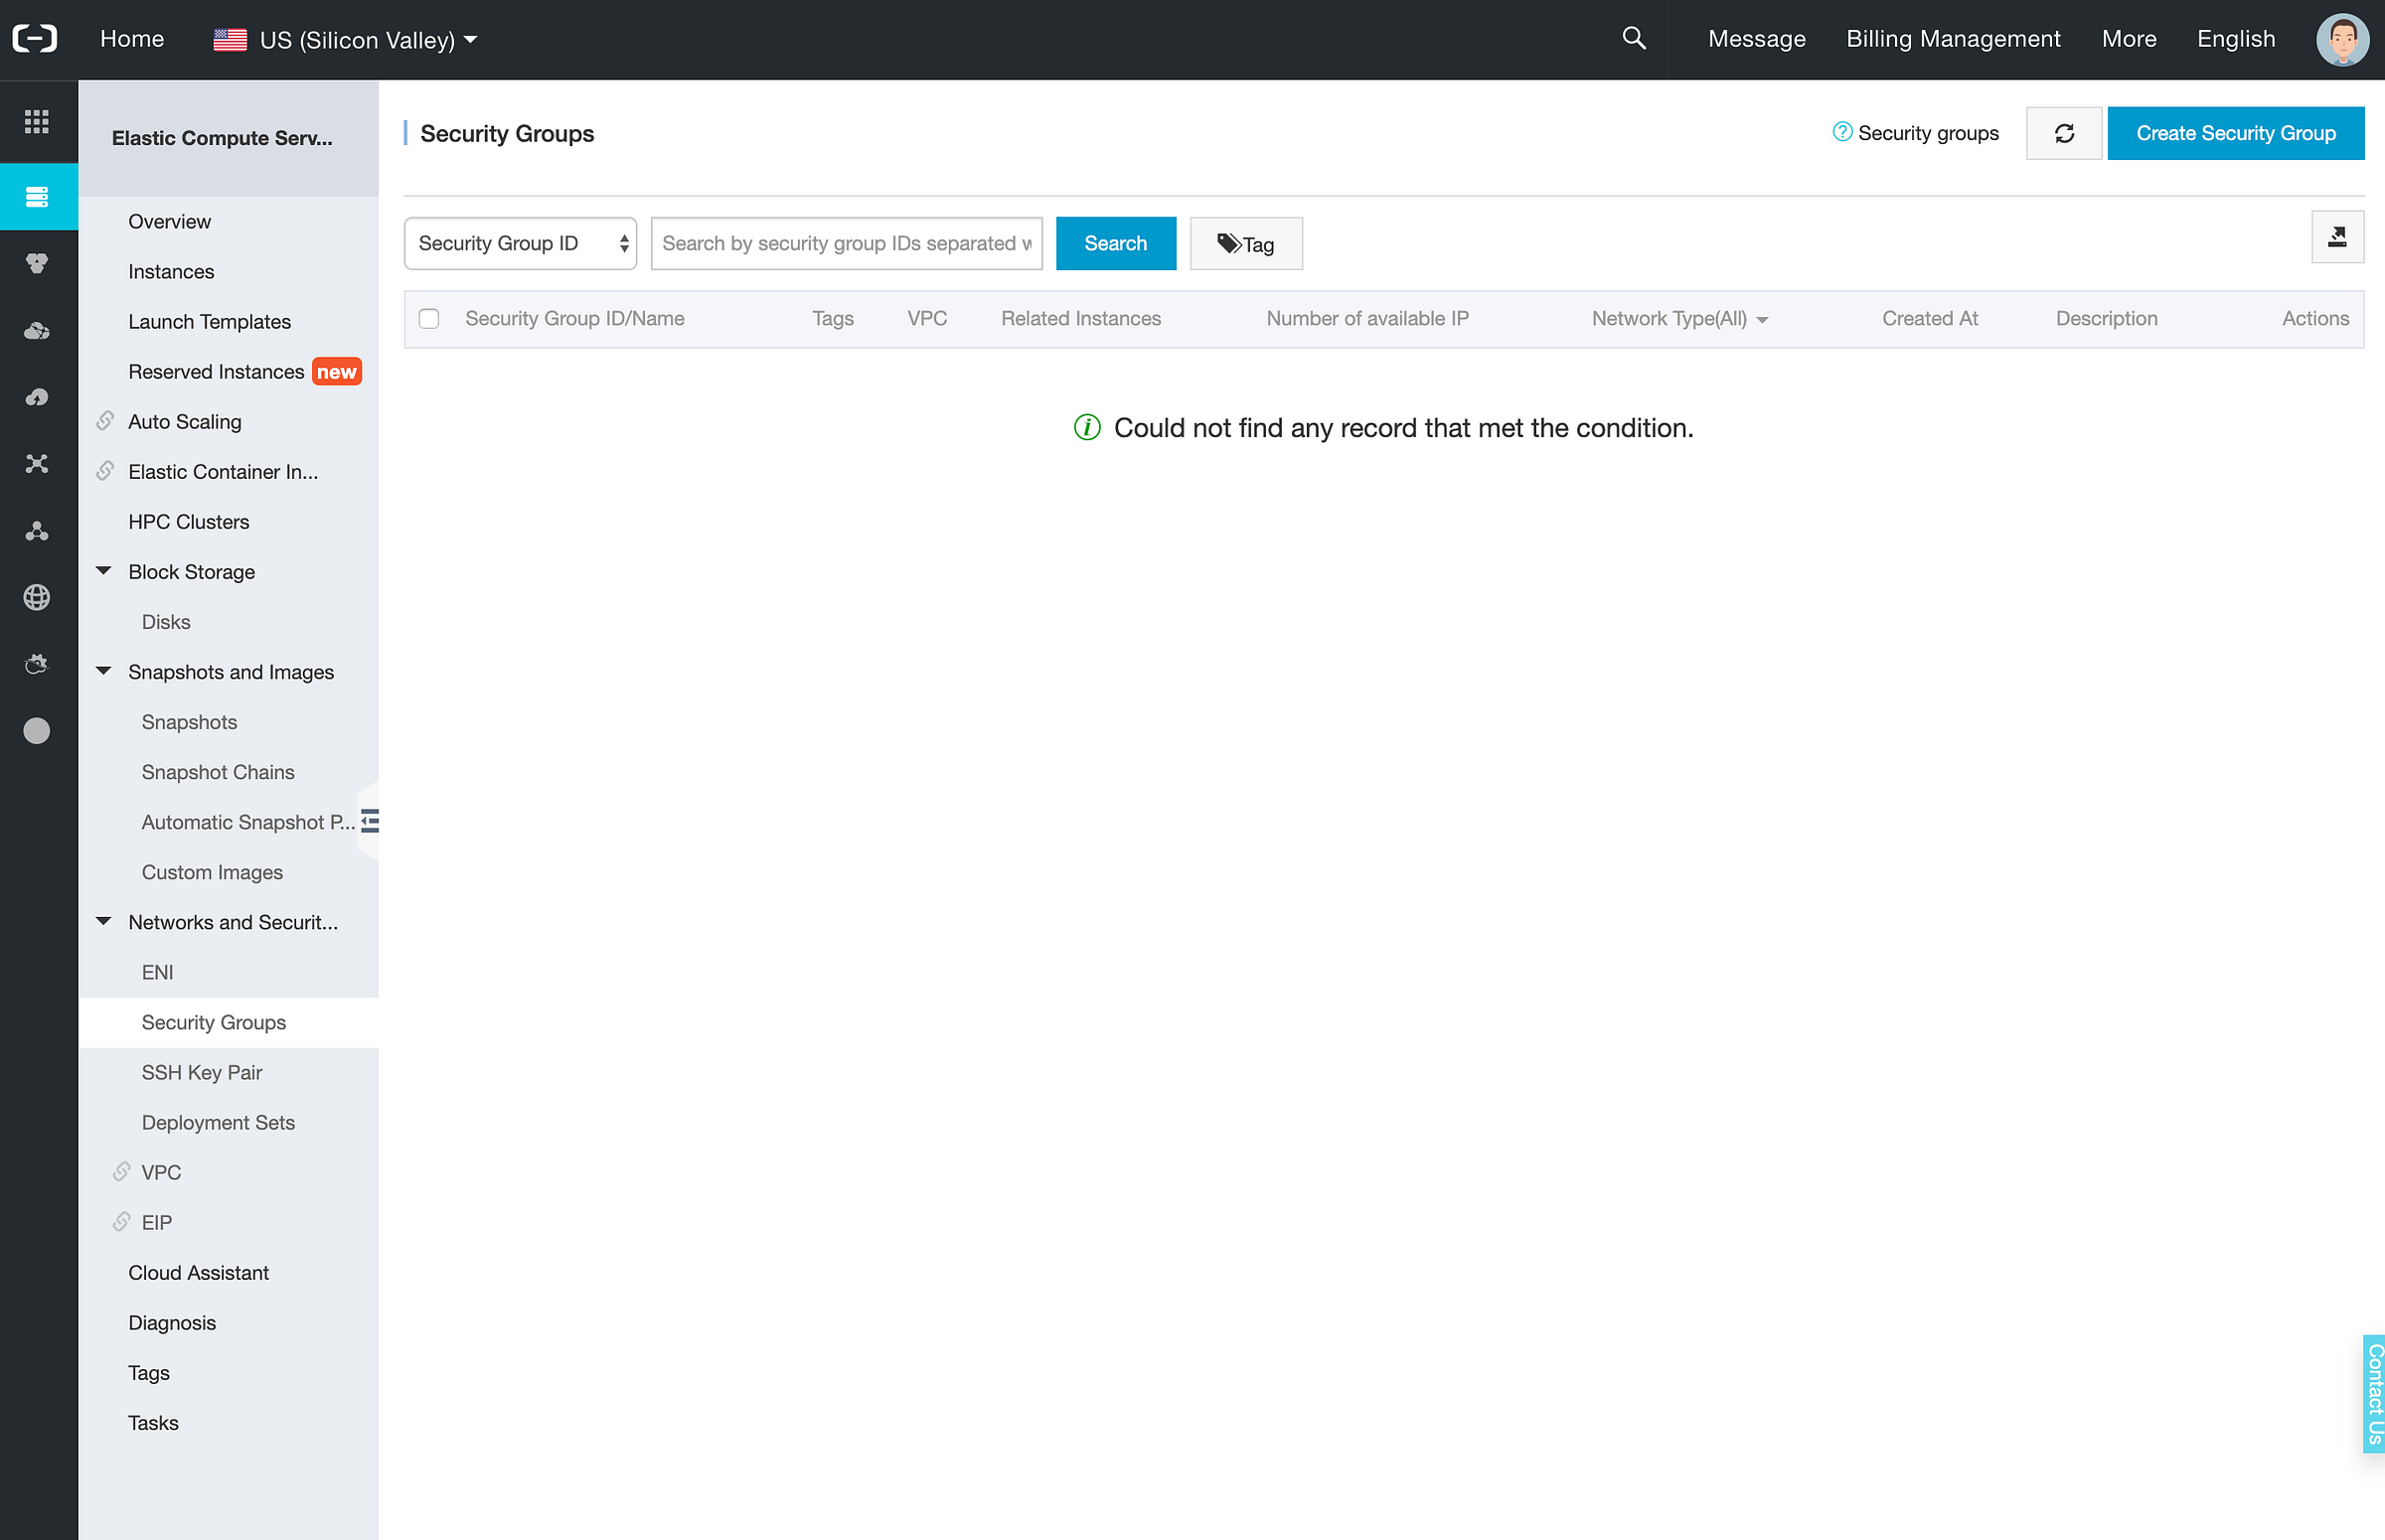Click the security group search input field
The width and height of the screenshot is (2385, 1540).
click(846, 243)
